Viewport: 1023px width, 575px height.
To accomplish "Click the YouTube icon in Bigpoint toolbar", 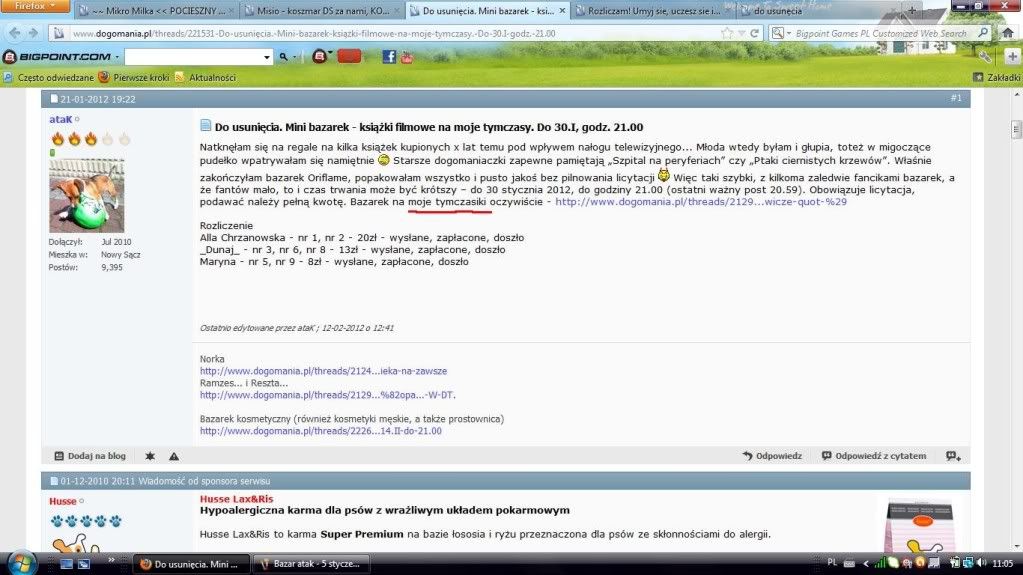I will tap(406, 57).
